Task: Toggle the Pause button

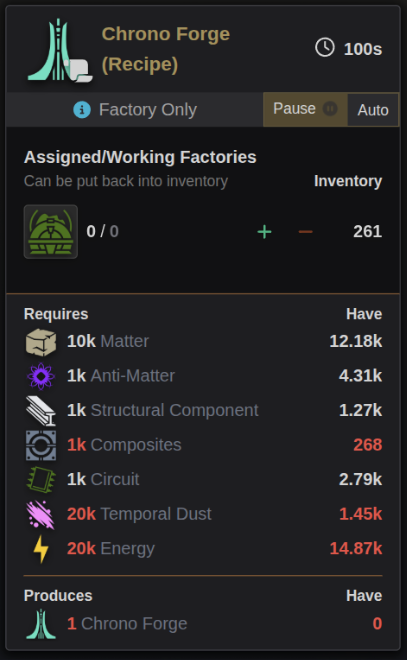Action: 305,109
